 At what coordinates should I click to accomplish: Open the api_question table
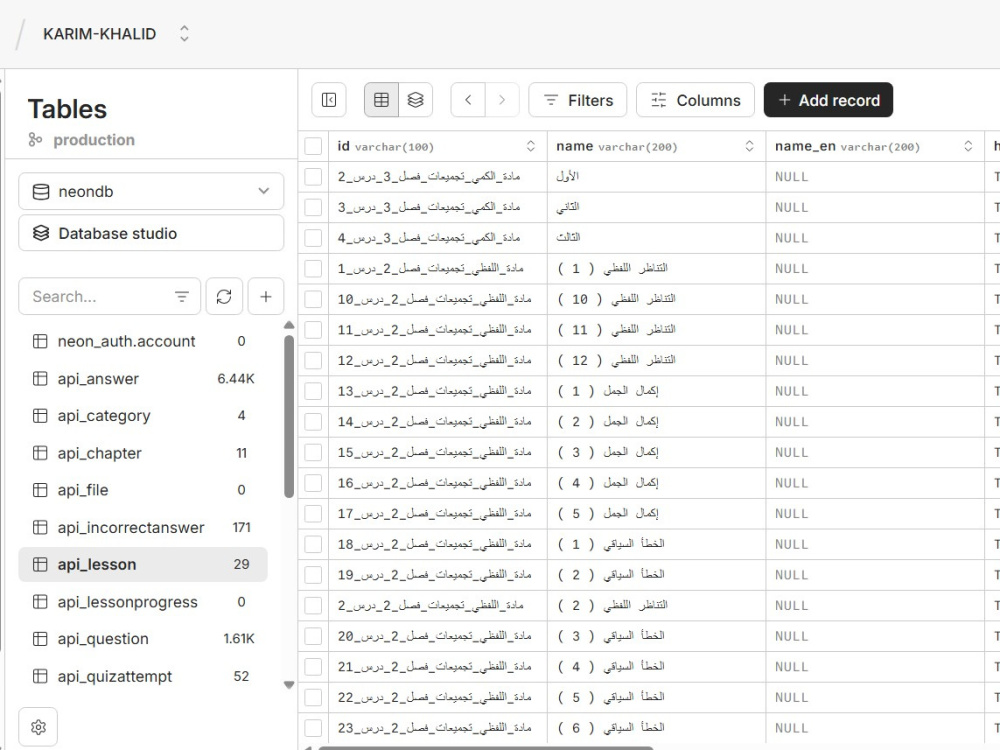point(143,638)
